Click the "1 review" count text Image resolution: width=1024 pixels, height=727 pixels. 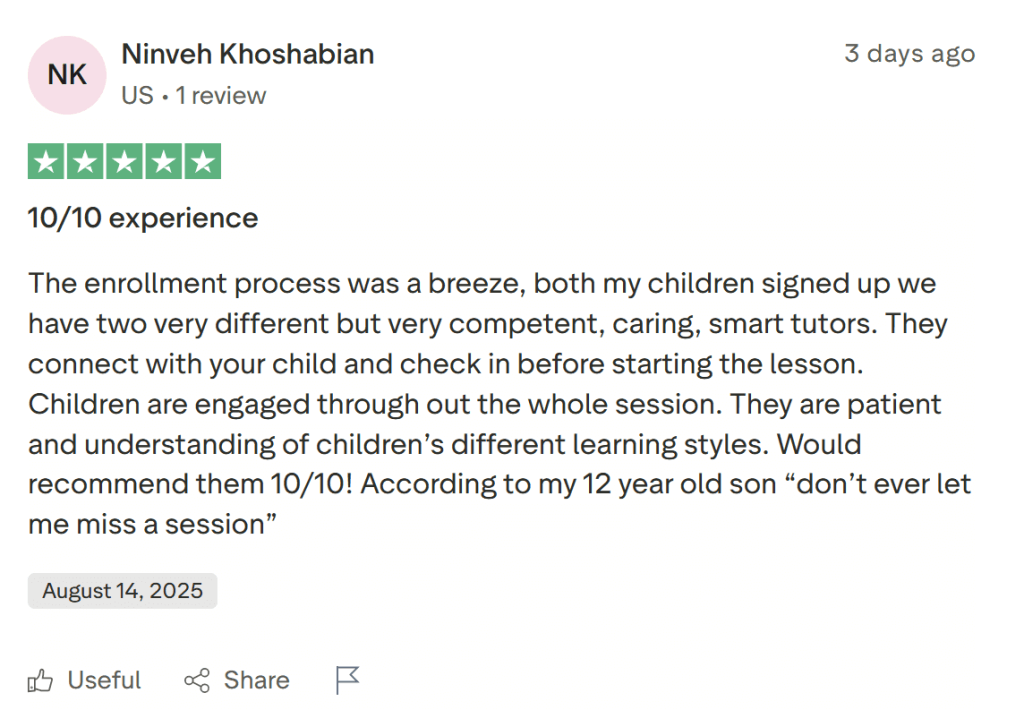221,96
